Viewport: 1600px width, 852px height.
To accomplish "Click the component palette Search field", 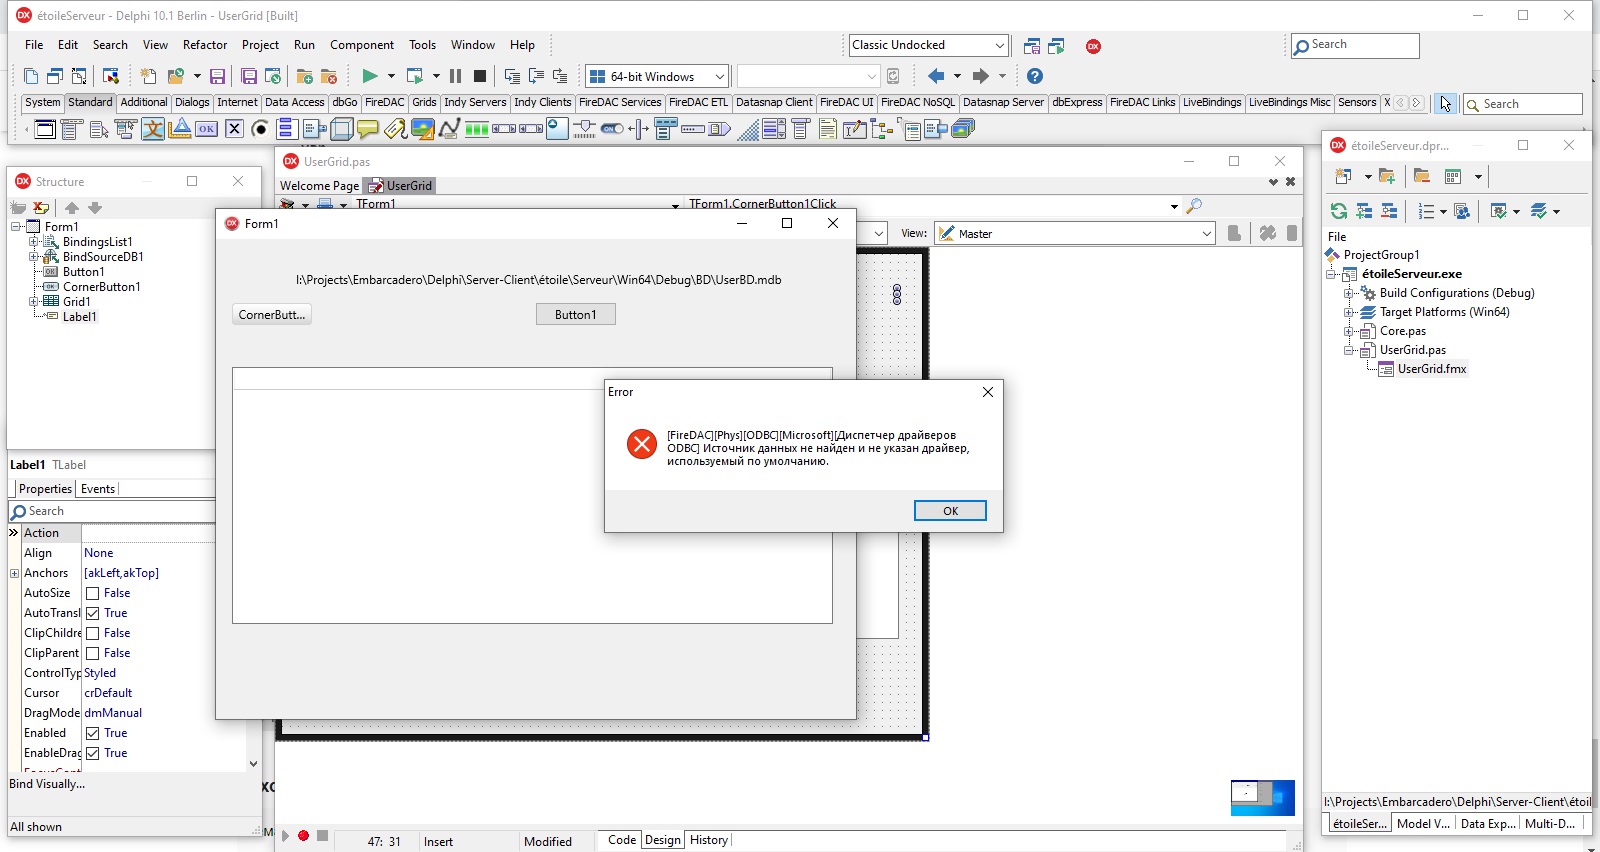I will [x=1523, y=104].
